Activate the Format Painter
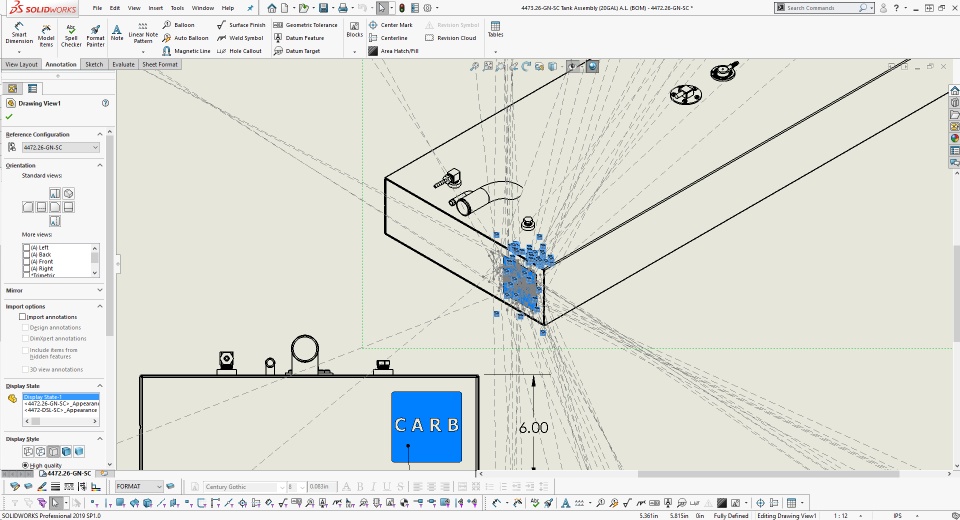960x520 pixels. tap(95, 36)
